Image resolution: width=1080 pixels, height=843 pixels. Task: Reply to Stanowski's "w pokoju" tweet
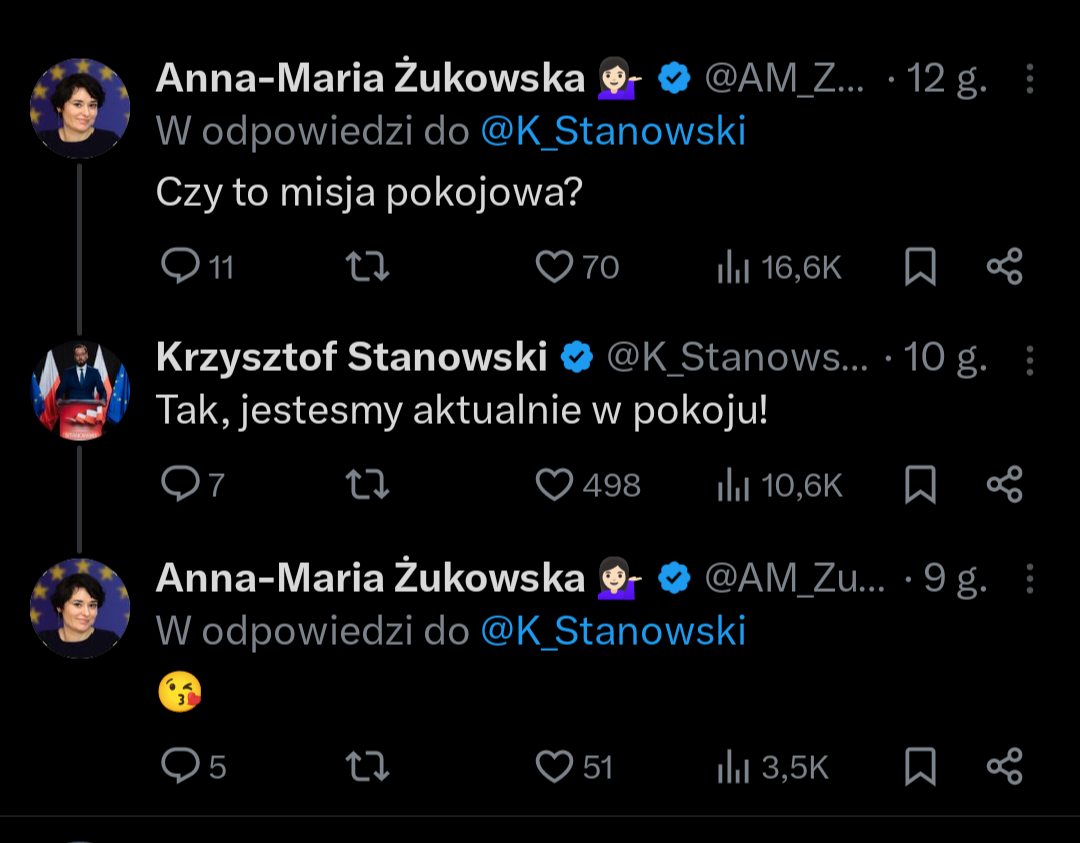(181, 485)
